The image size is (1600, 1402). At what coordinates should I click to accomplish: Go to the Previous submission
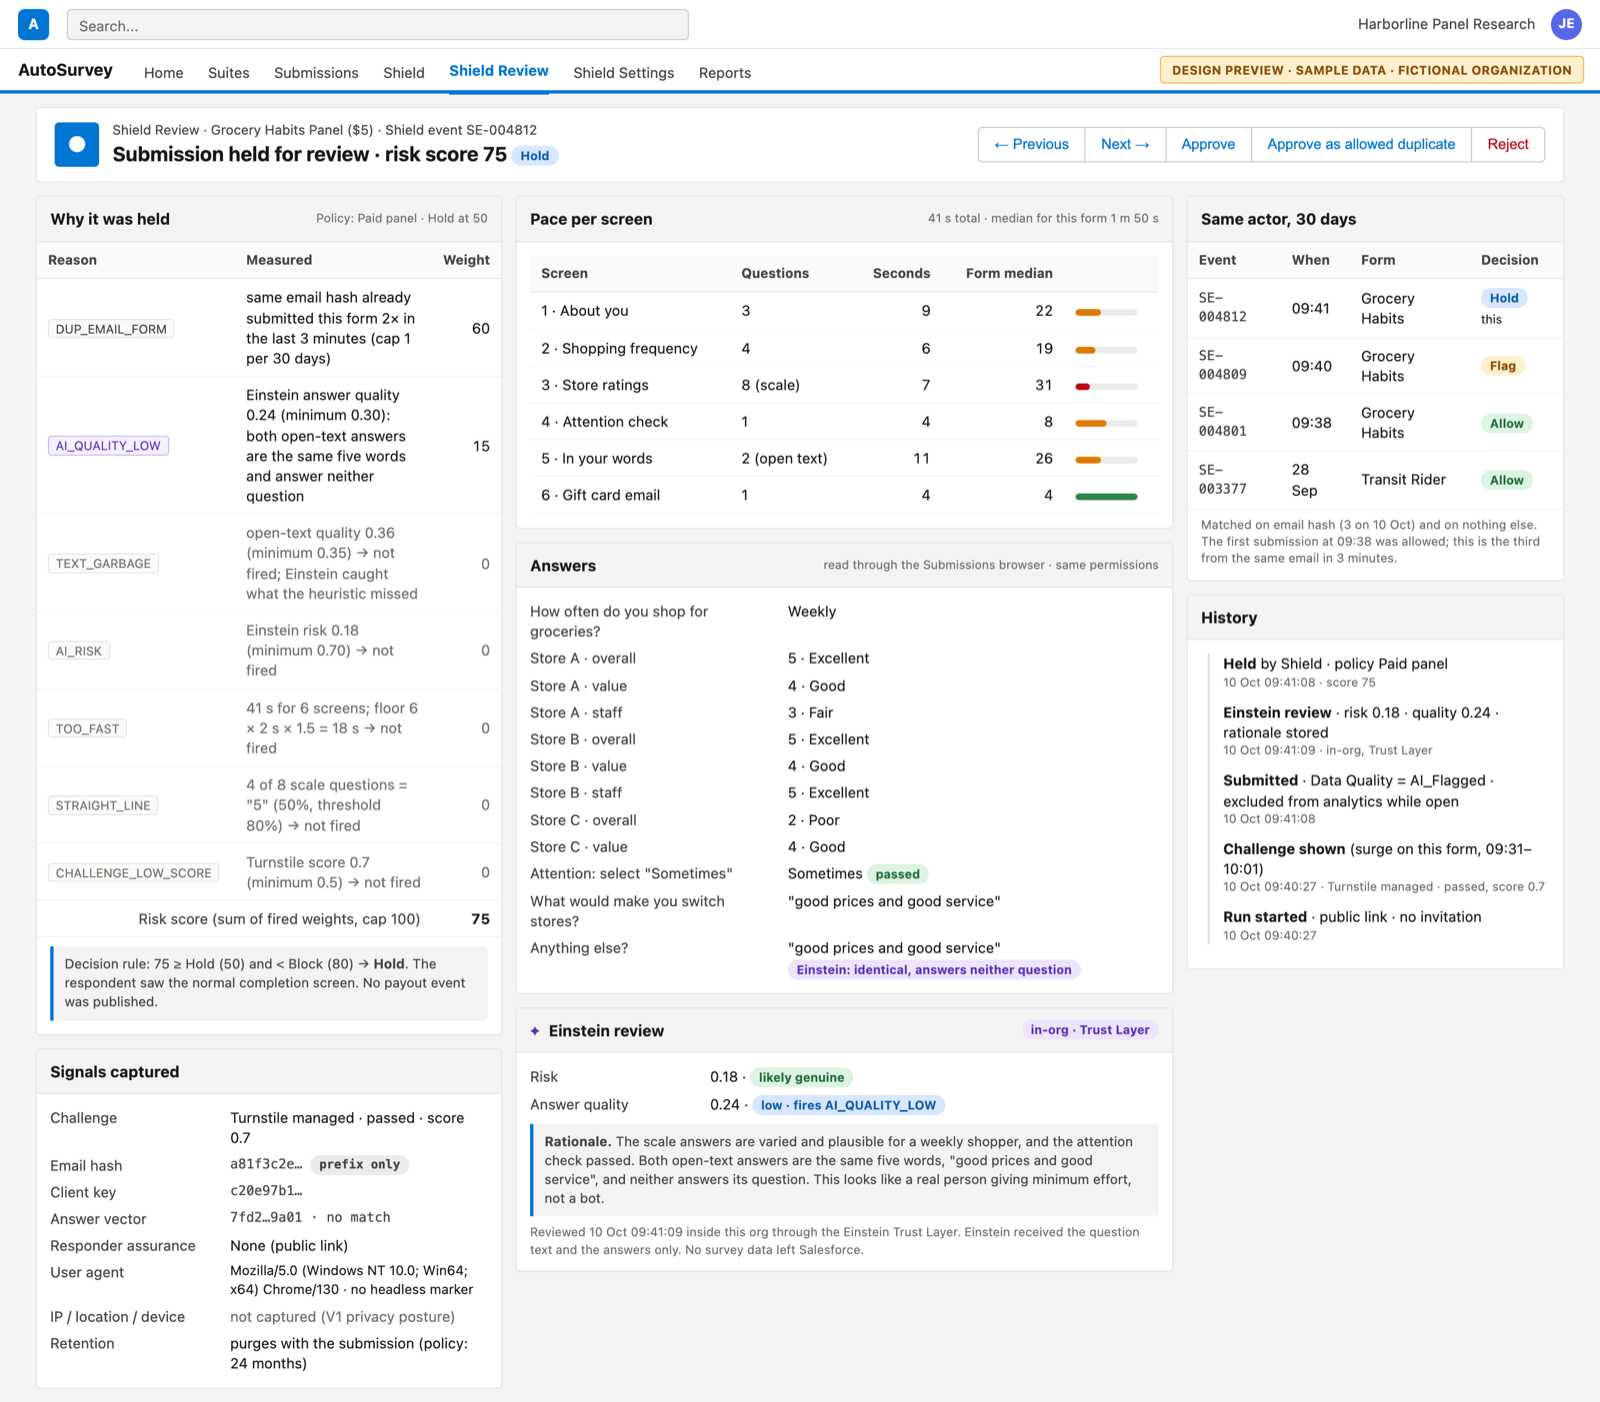point(1032,144)
